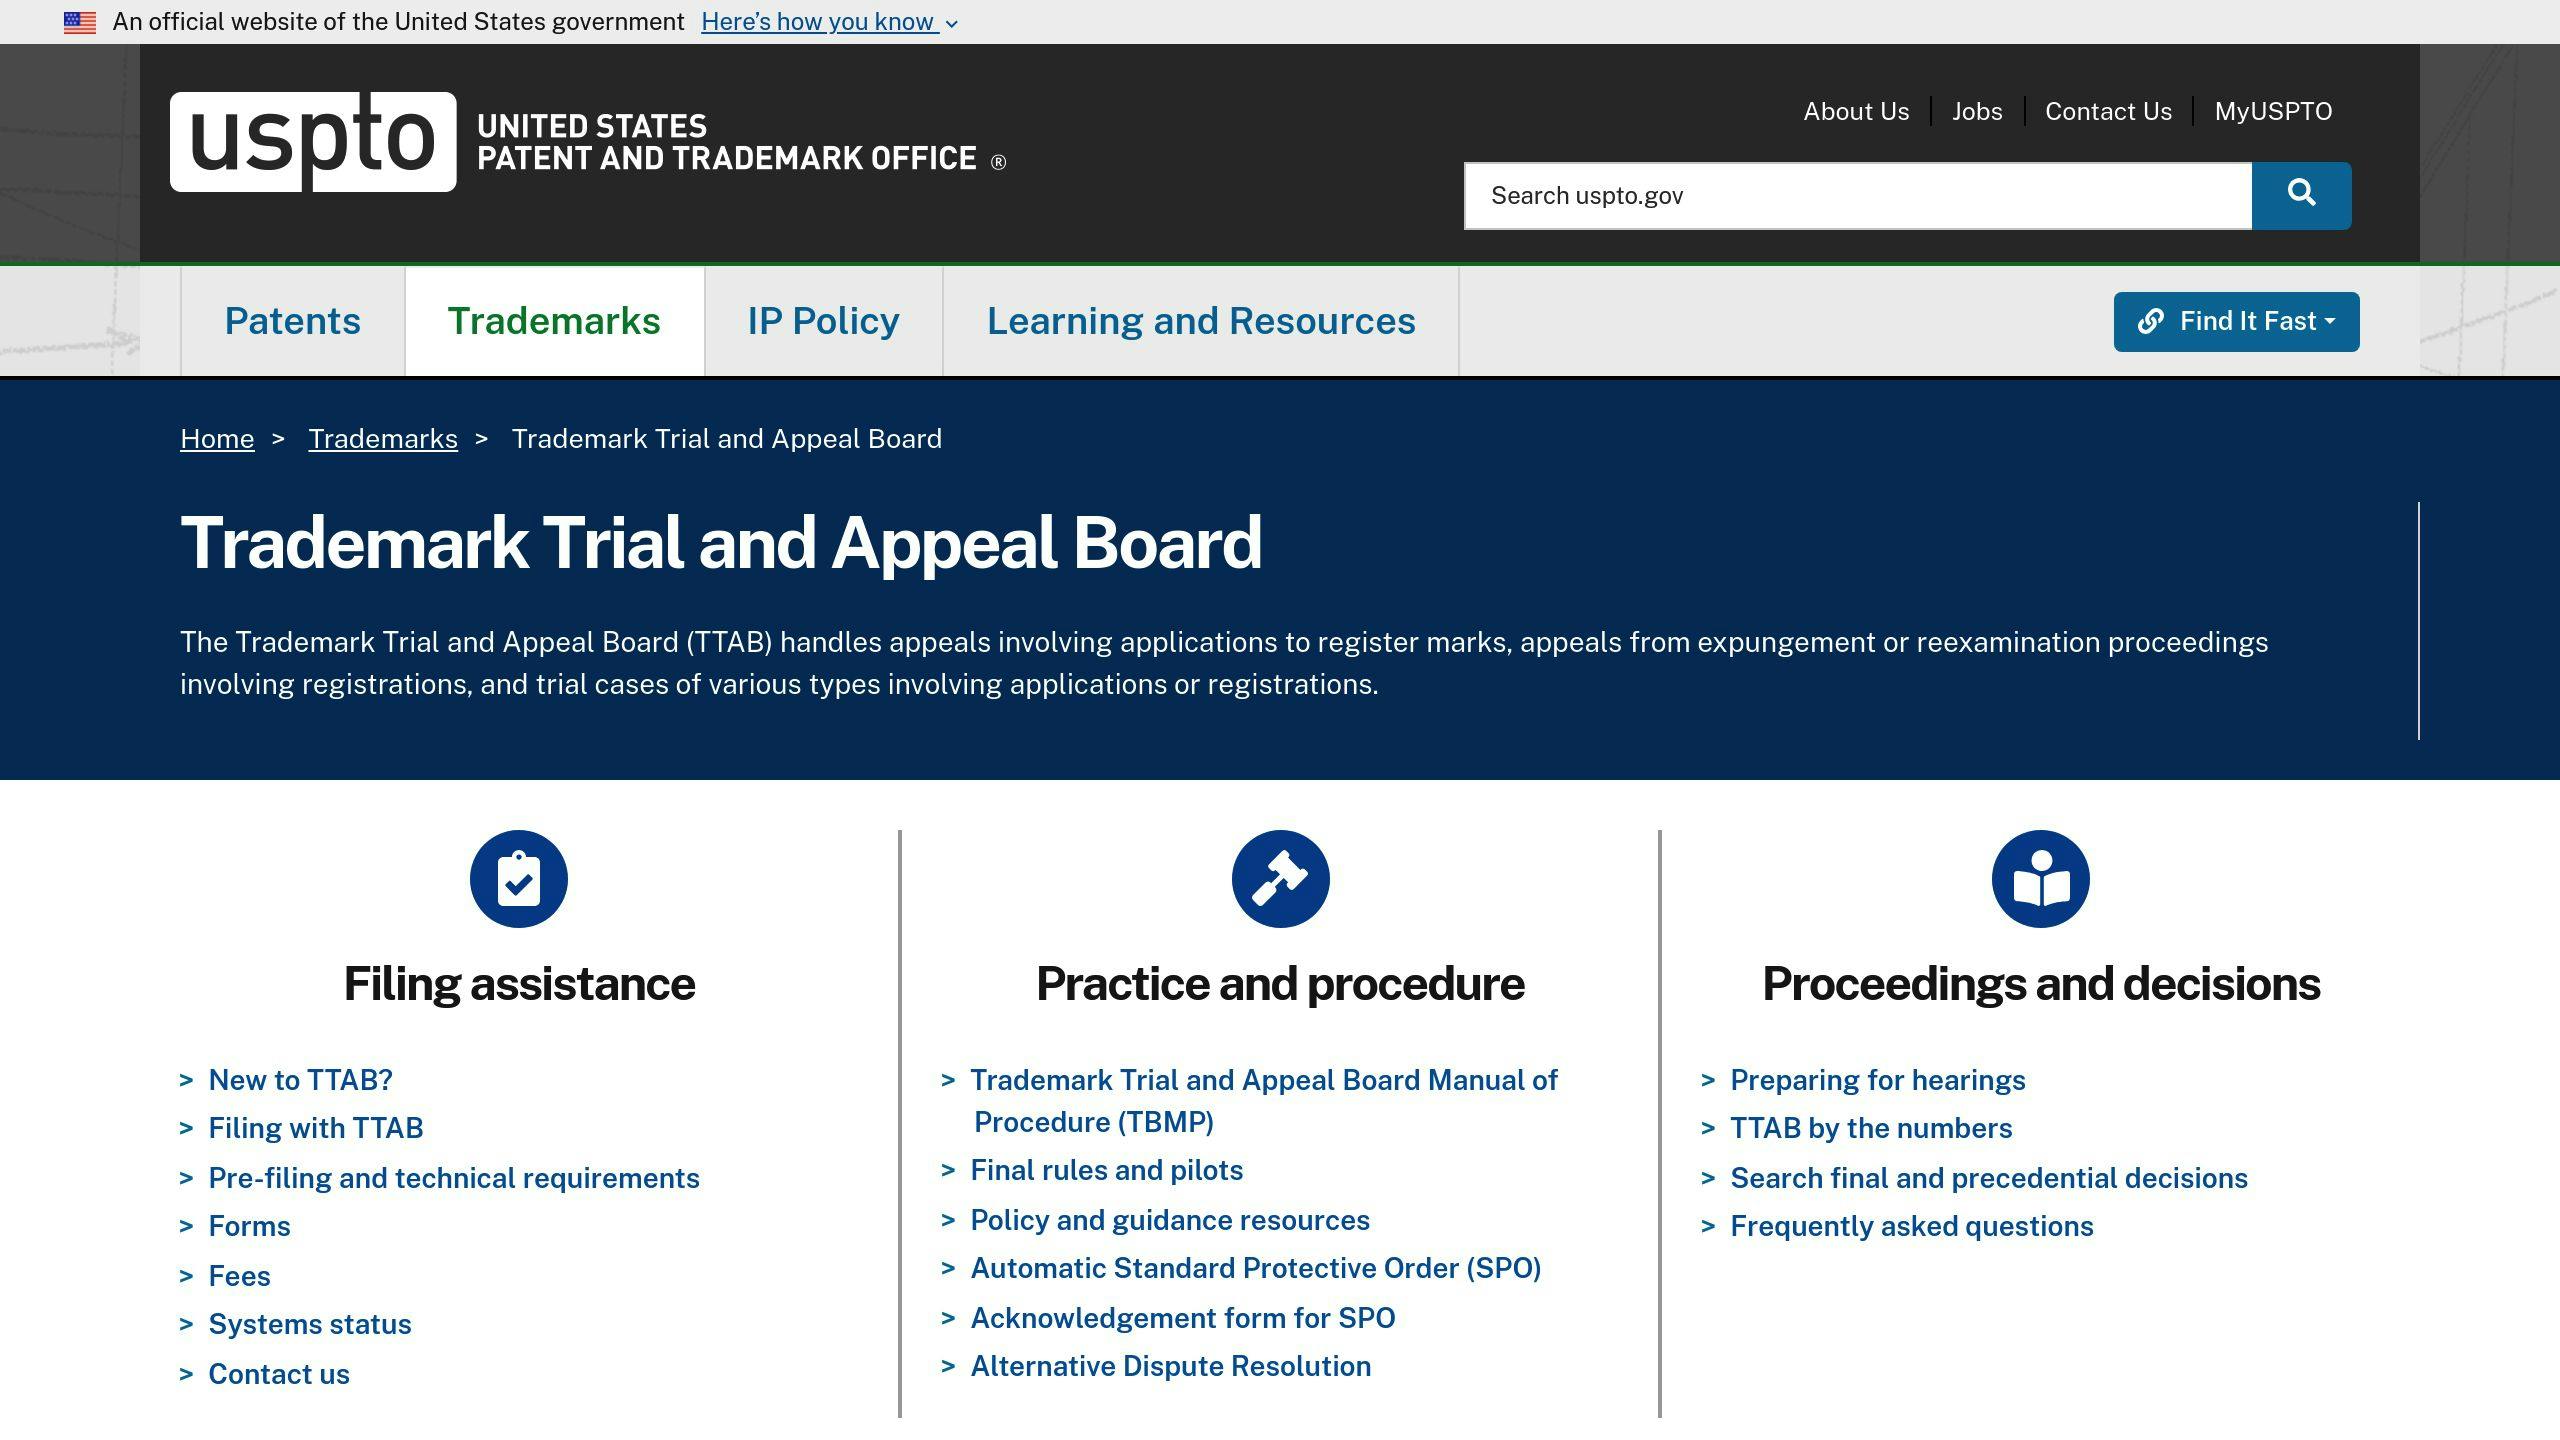2560x1440 pixels.
Task: Select the Trademarks tab
Action: pyautogui.click(x=554, y=321)
